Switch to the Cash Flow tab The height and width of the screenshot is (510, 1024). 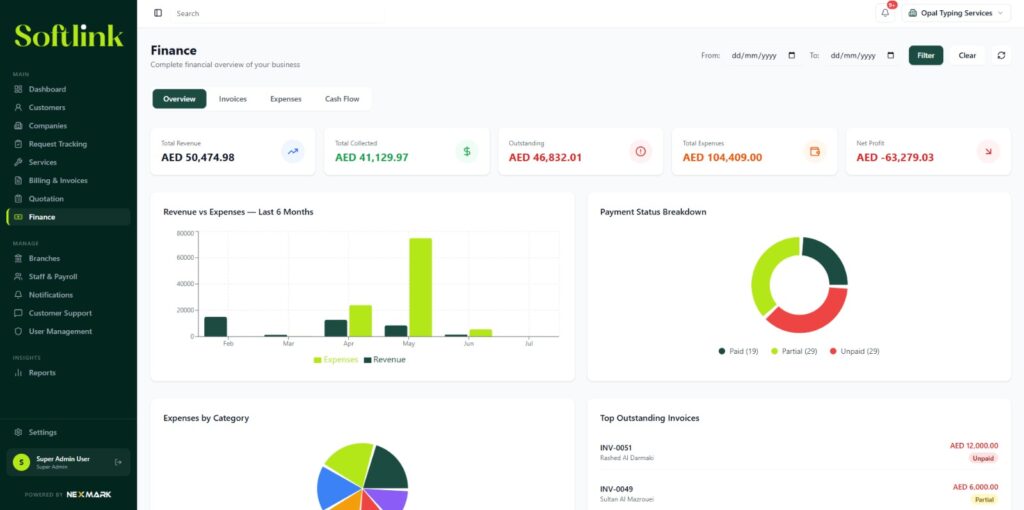[342, 99]
